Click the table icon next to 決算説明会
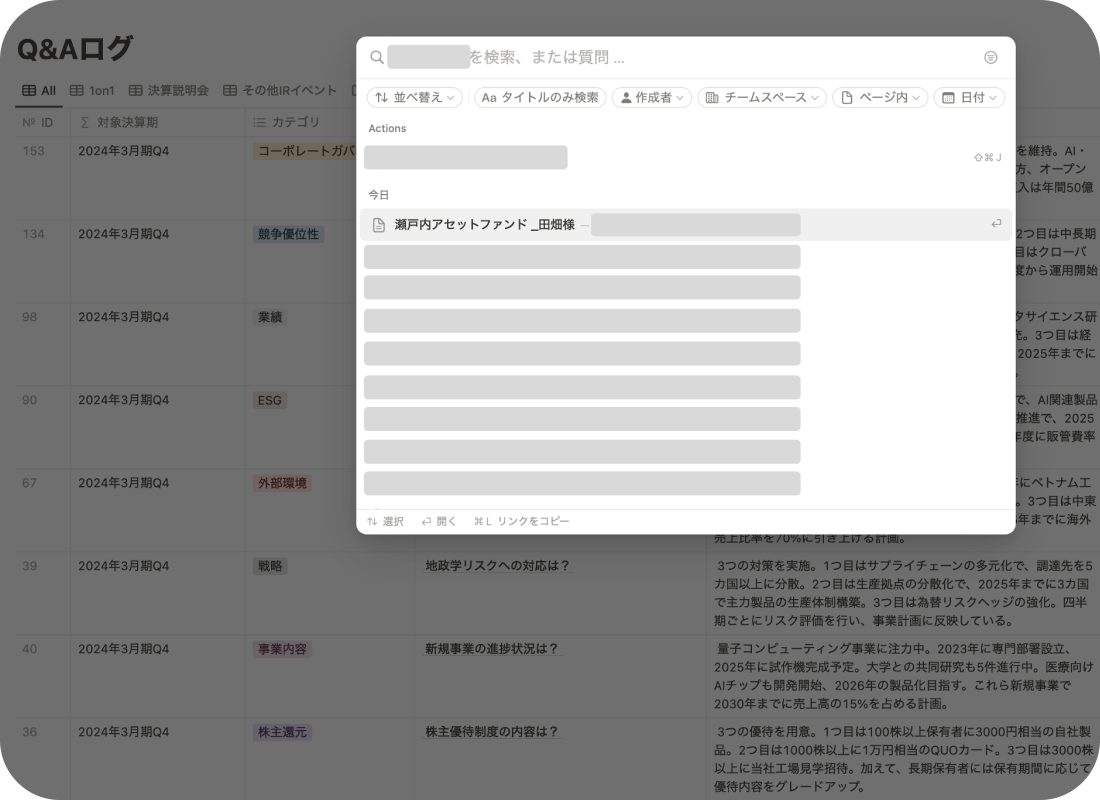Viewport: 1100px width, 800px height. pos(136,90)
